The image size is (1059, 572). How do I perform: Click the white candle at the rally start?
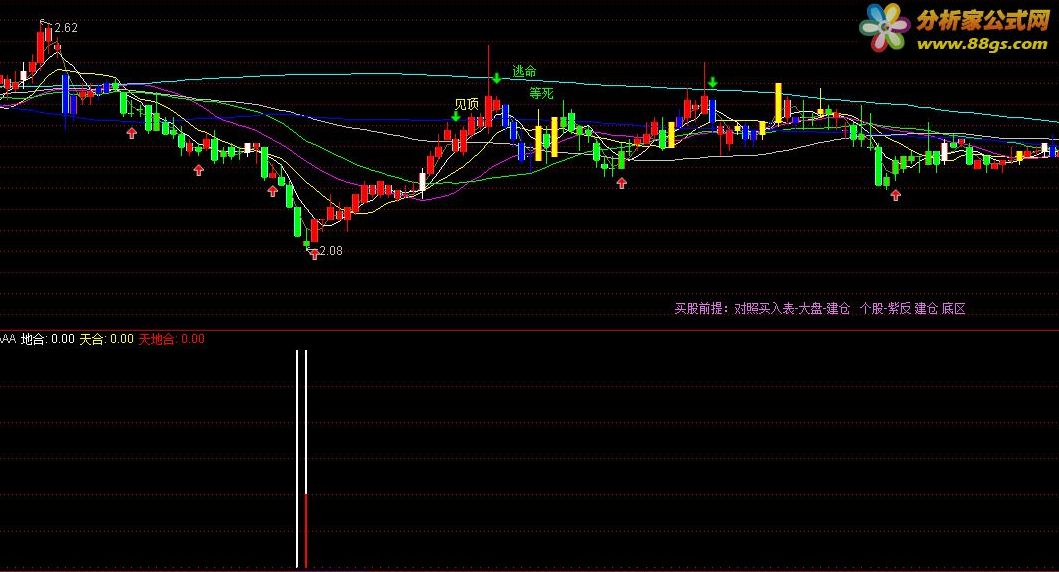point(423,182)
